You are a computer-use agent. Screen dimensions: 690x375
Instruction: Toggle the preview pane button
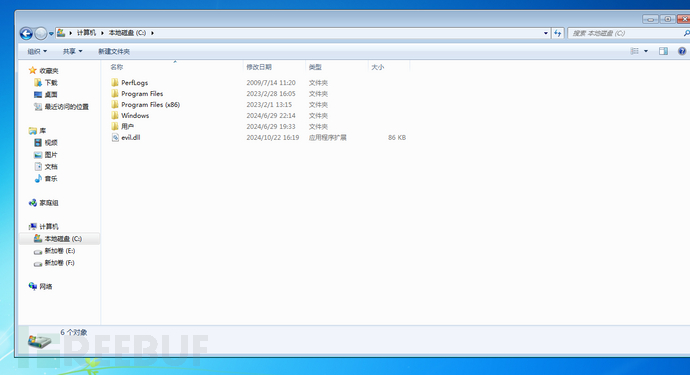[663, 51]
